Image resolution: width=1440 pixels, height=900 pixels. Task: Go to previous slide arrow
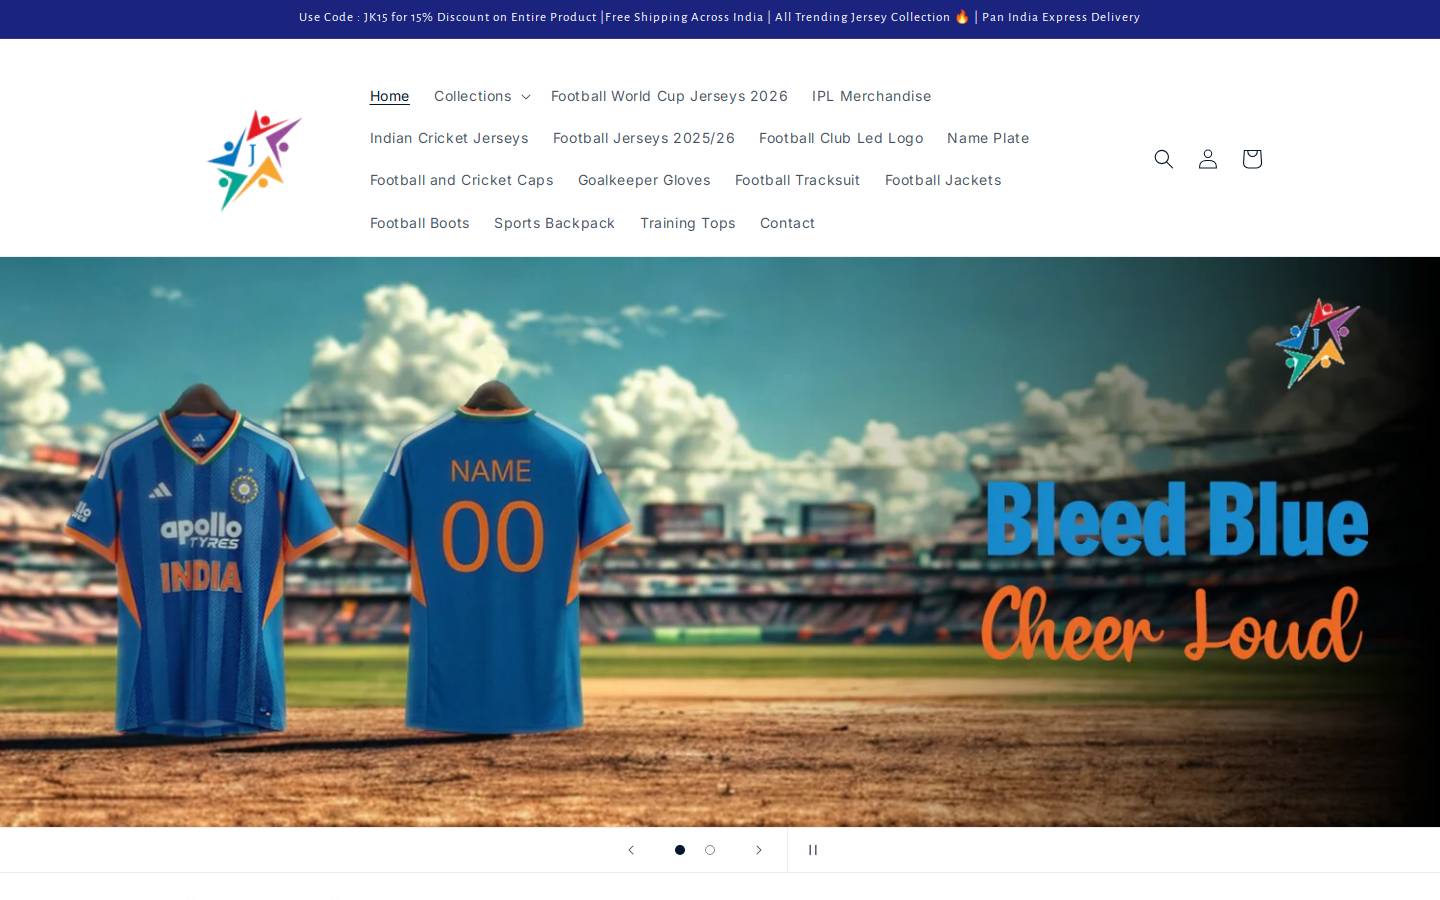[631, 850]
